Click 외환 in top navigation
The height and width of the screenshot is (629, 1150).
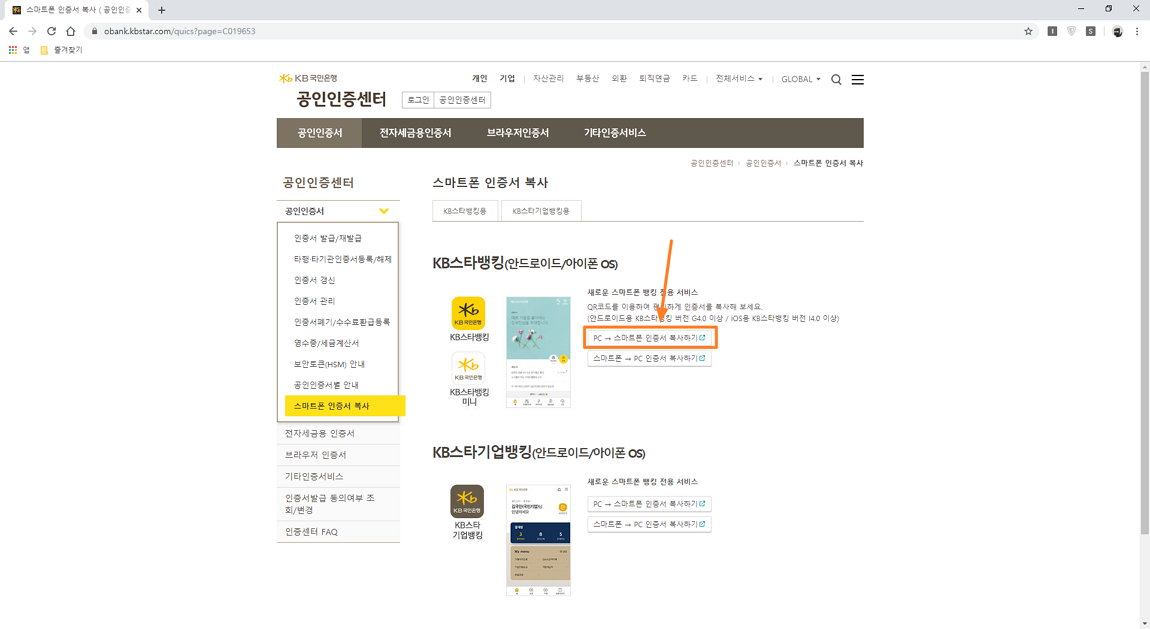tap(619, 78)
